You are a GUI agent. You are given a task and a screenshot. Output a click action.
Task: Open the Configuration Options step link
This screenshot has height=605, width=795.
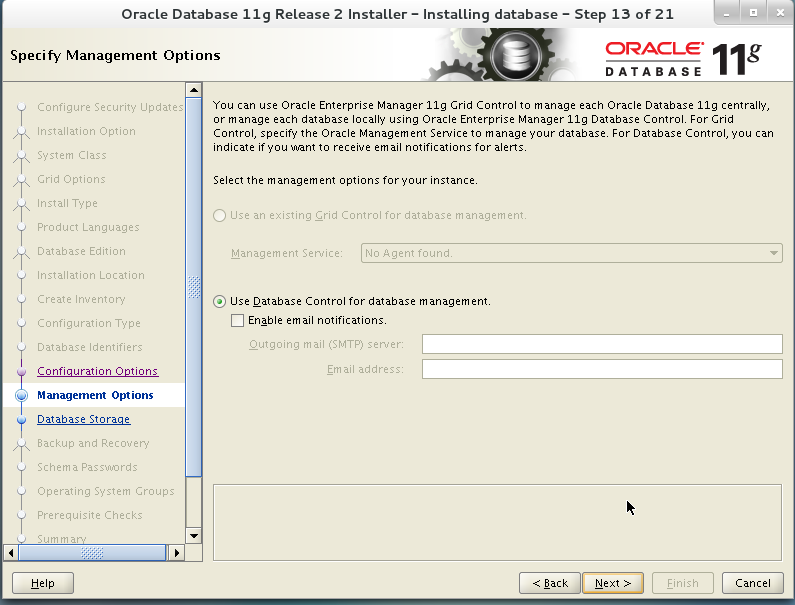click(x=97, y=371)
